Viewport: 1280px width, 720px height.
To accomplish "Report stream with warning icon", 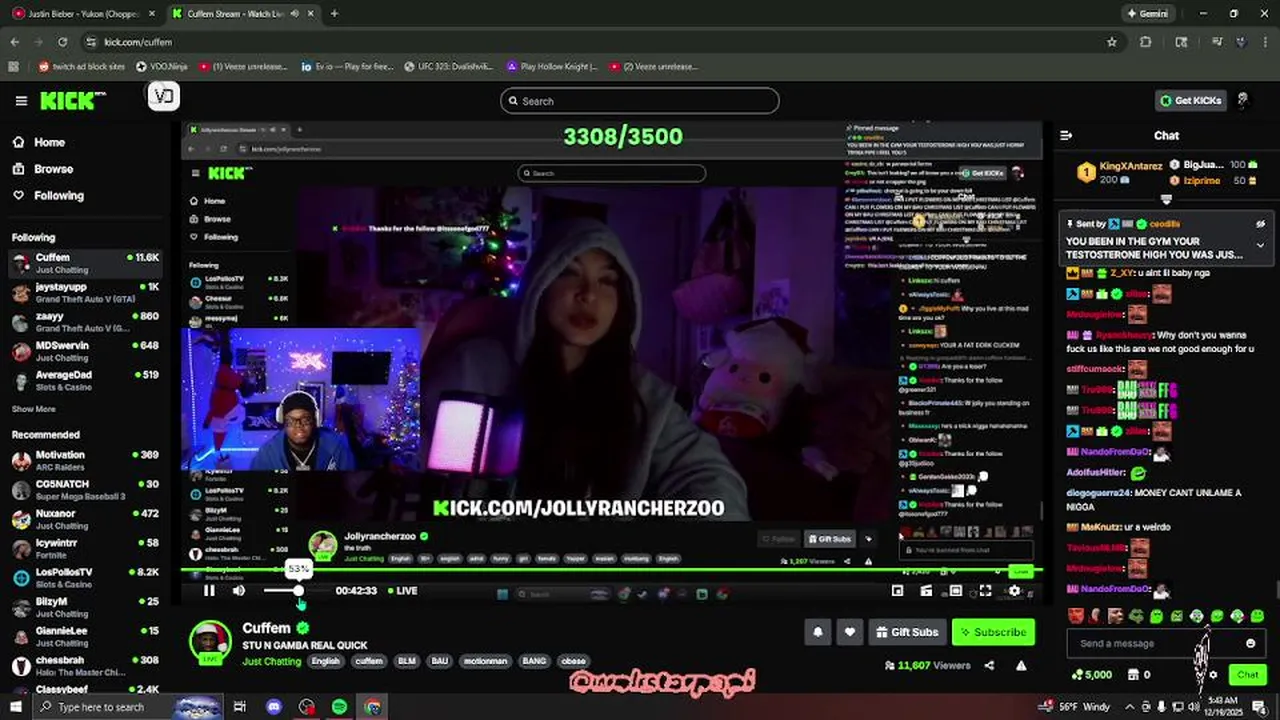I will (x=1021, y=665).
